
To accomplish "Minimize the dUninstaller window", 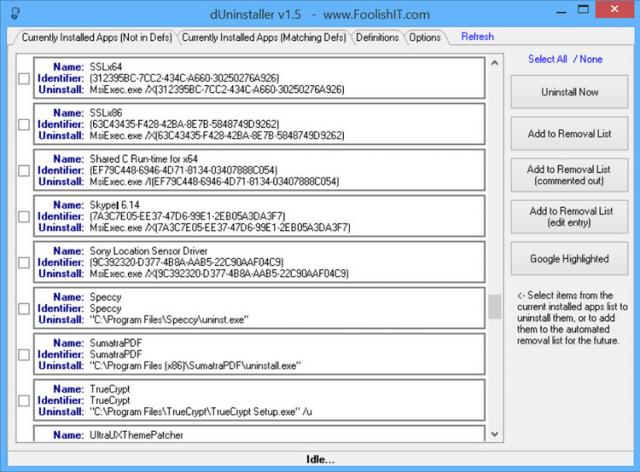I will pyautogui.click(x=562, y=12).
